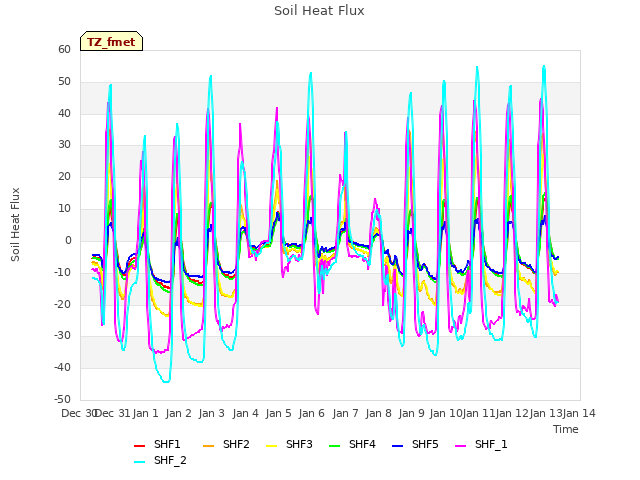The image size is (640, 480).
Task: Click the blue SHF5 legend color marker
Action: tap(398, 446)
